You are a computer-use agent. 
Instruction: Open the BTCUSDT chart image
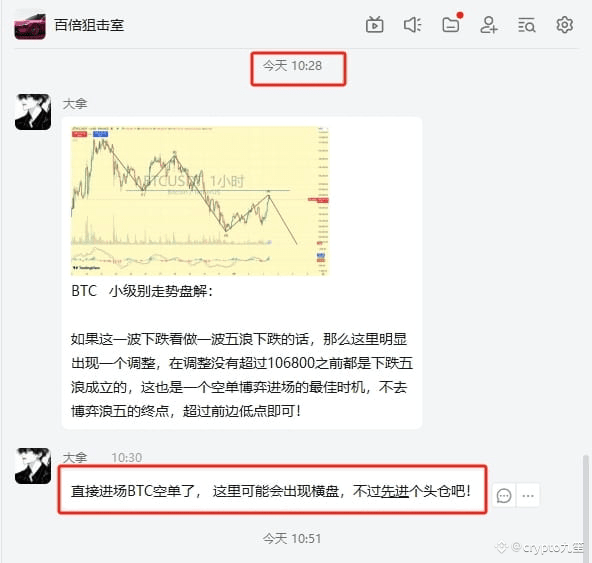point(200,201)
